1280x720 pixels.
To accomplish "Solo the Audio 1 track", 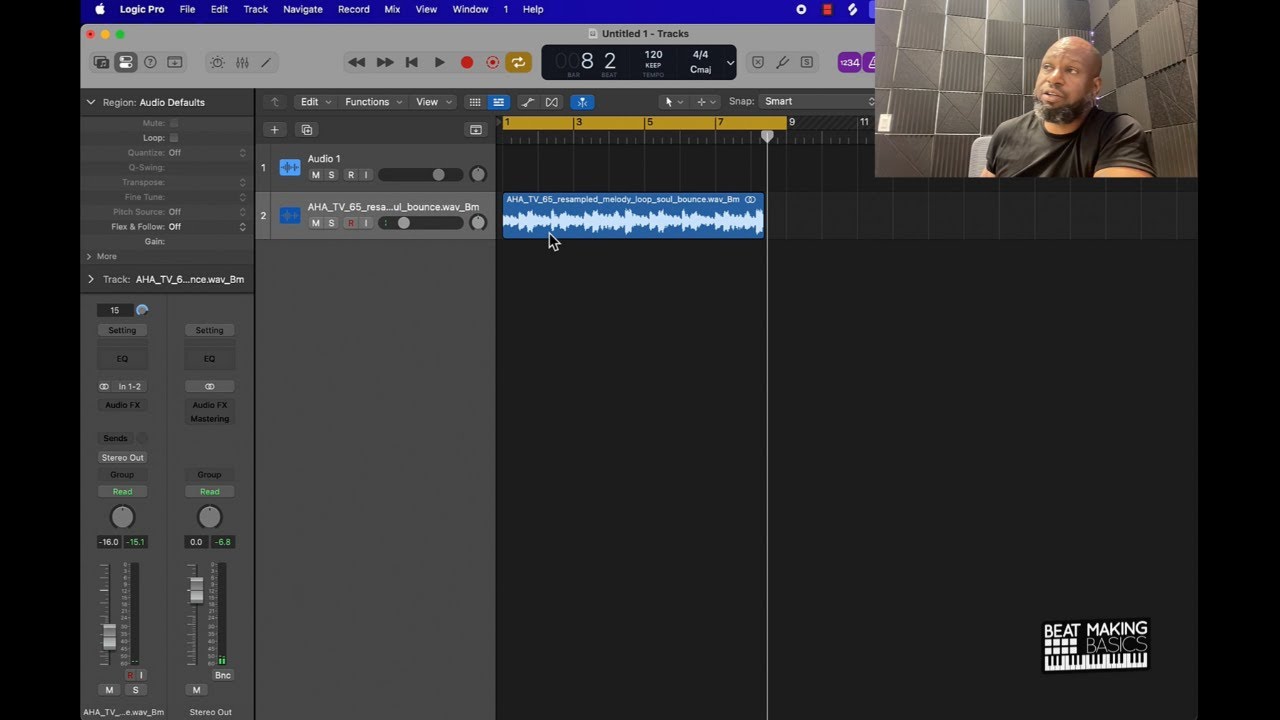I will 332,175.
